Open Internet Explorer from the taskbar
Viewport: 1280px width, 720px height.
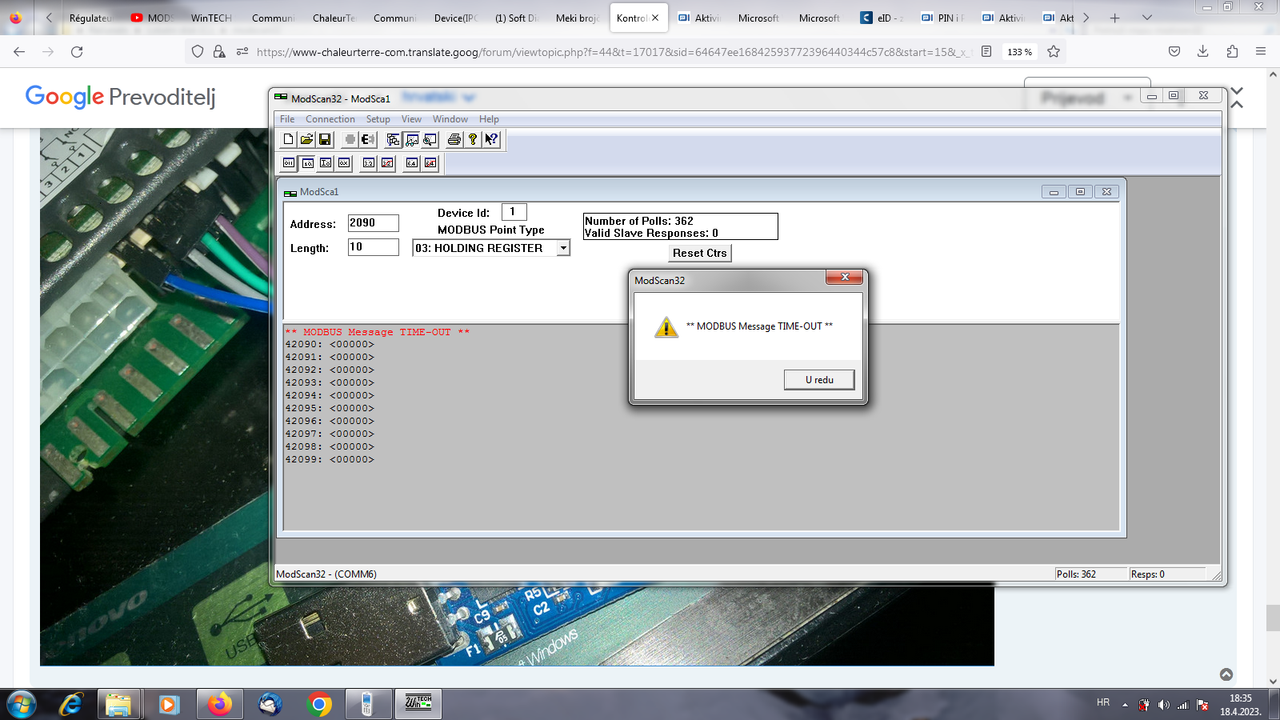point(72,704)
